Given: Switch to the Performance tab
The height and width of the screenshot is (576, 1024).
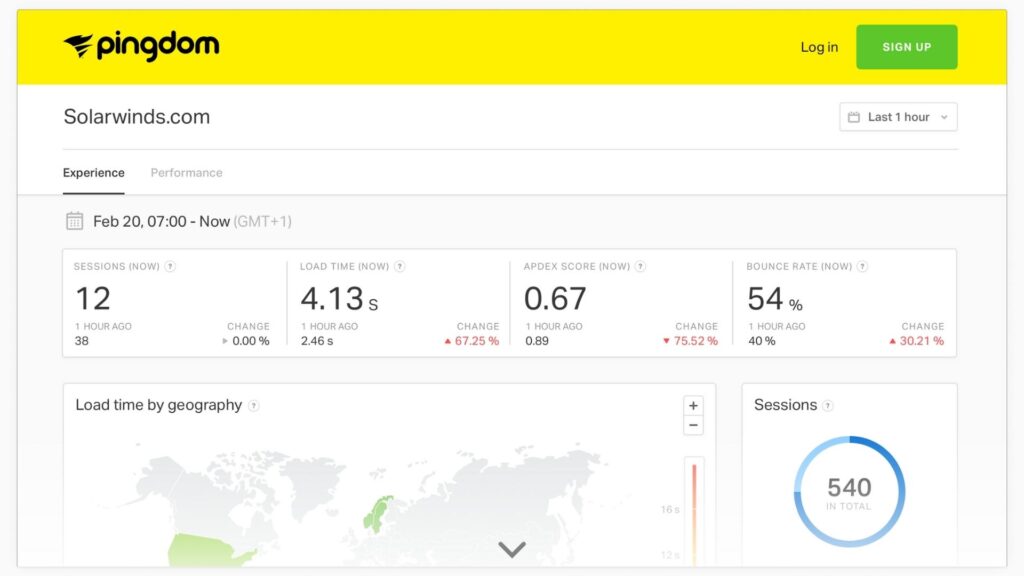Looking at the screenshot, I should point(186,173).
